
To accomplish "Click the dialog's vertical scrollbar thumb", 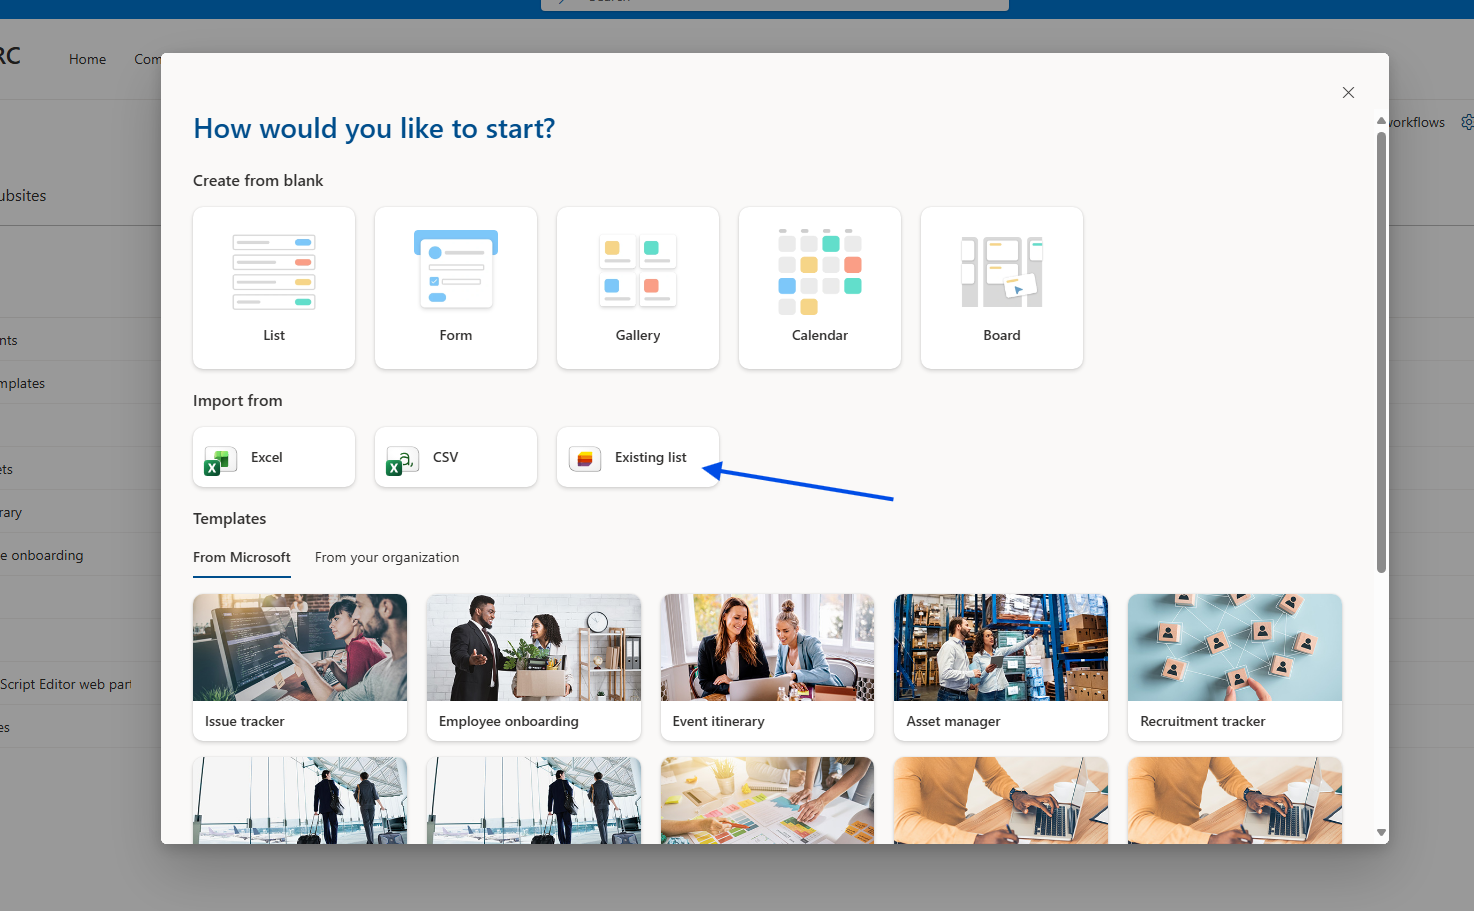I will pyautogui.click(x=1381, y=350).
